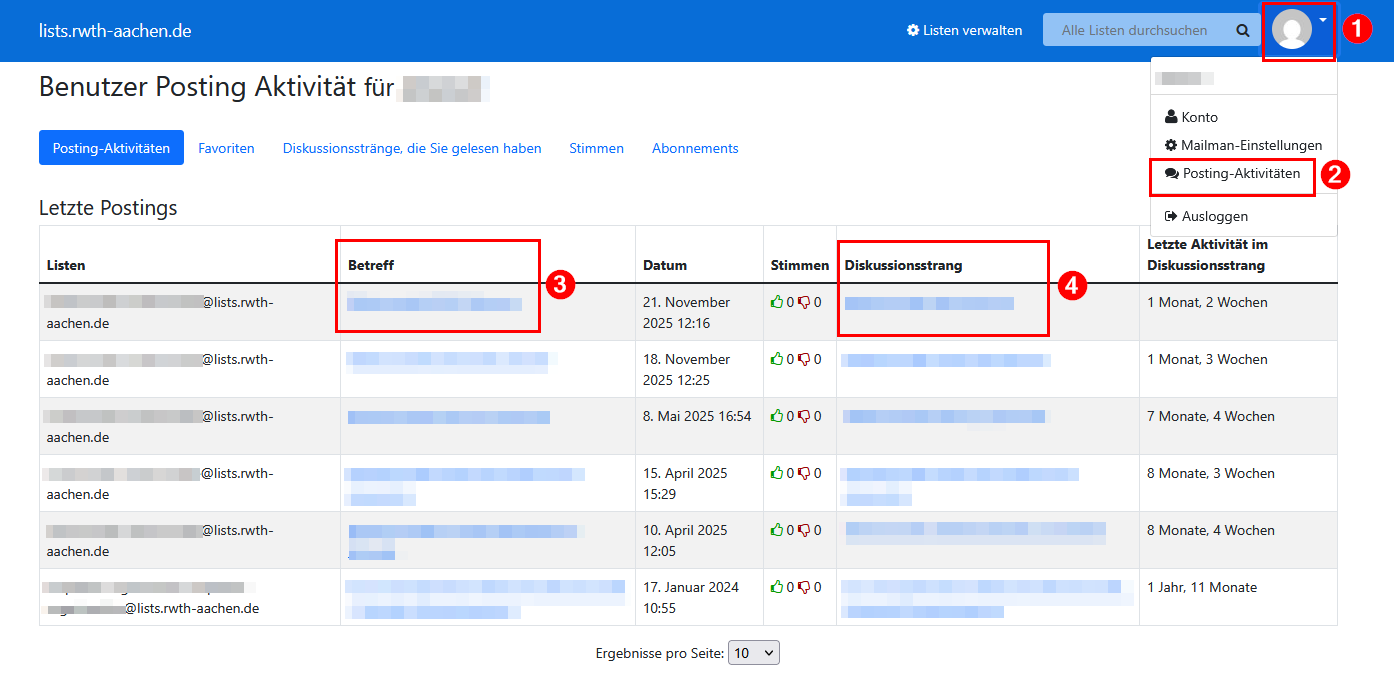Switch to the Favoriten tab
This screenshot has width=1394, height=700.
pyautogui.click(x=226, y=147)
